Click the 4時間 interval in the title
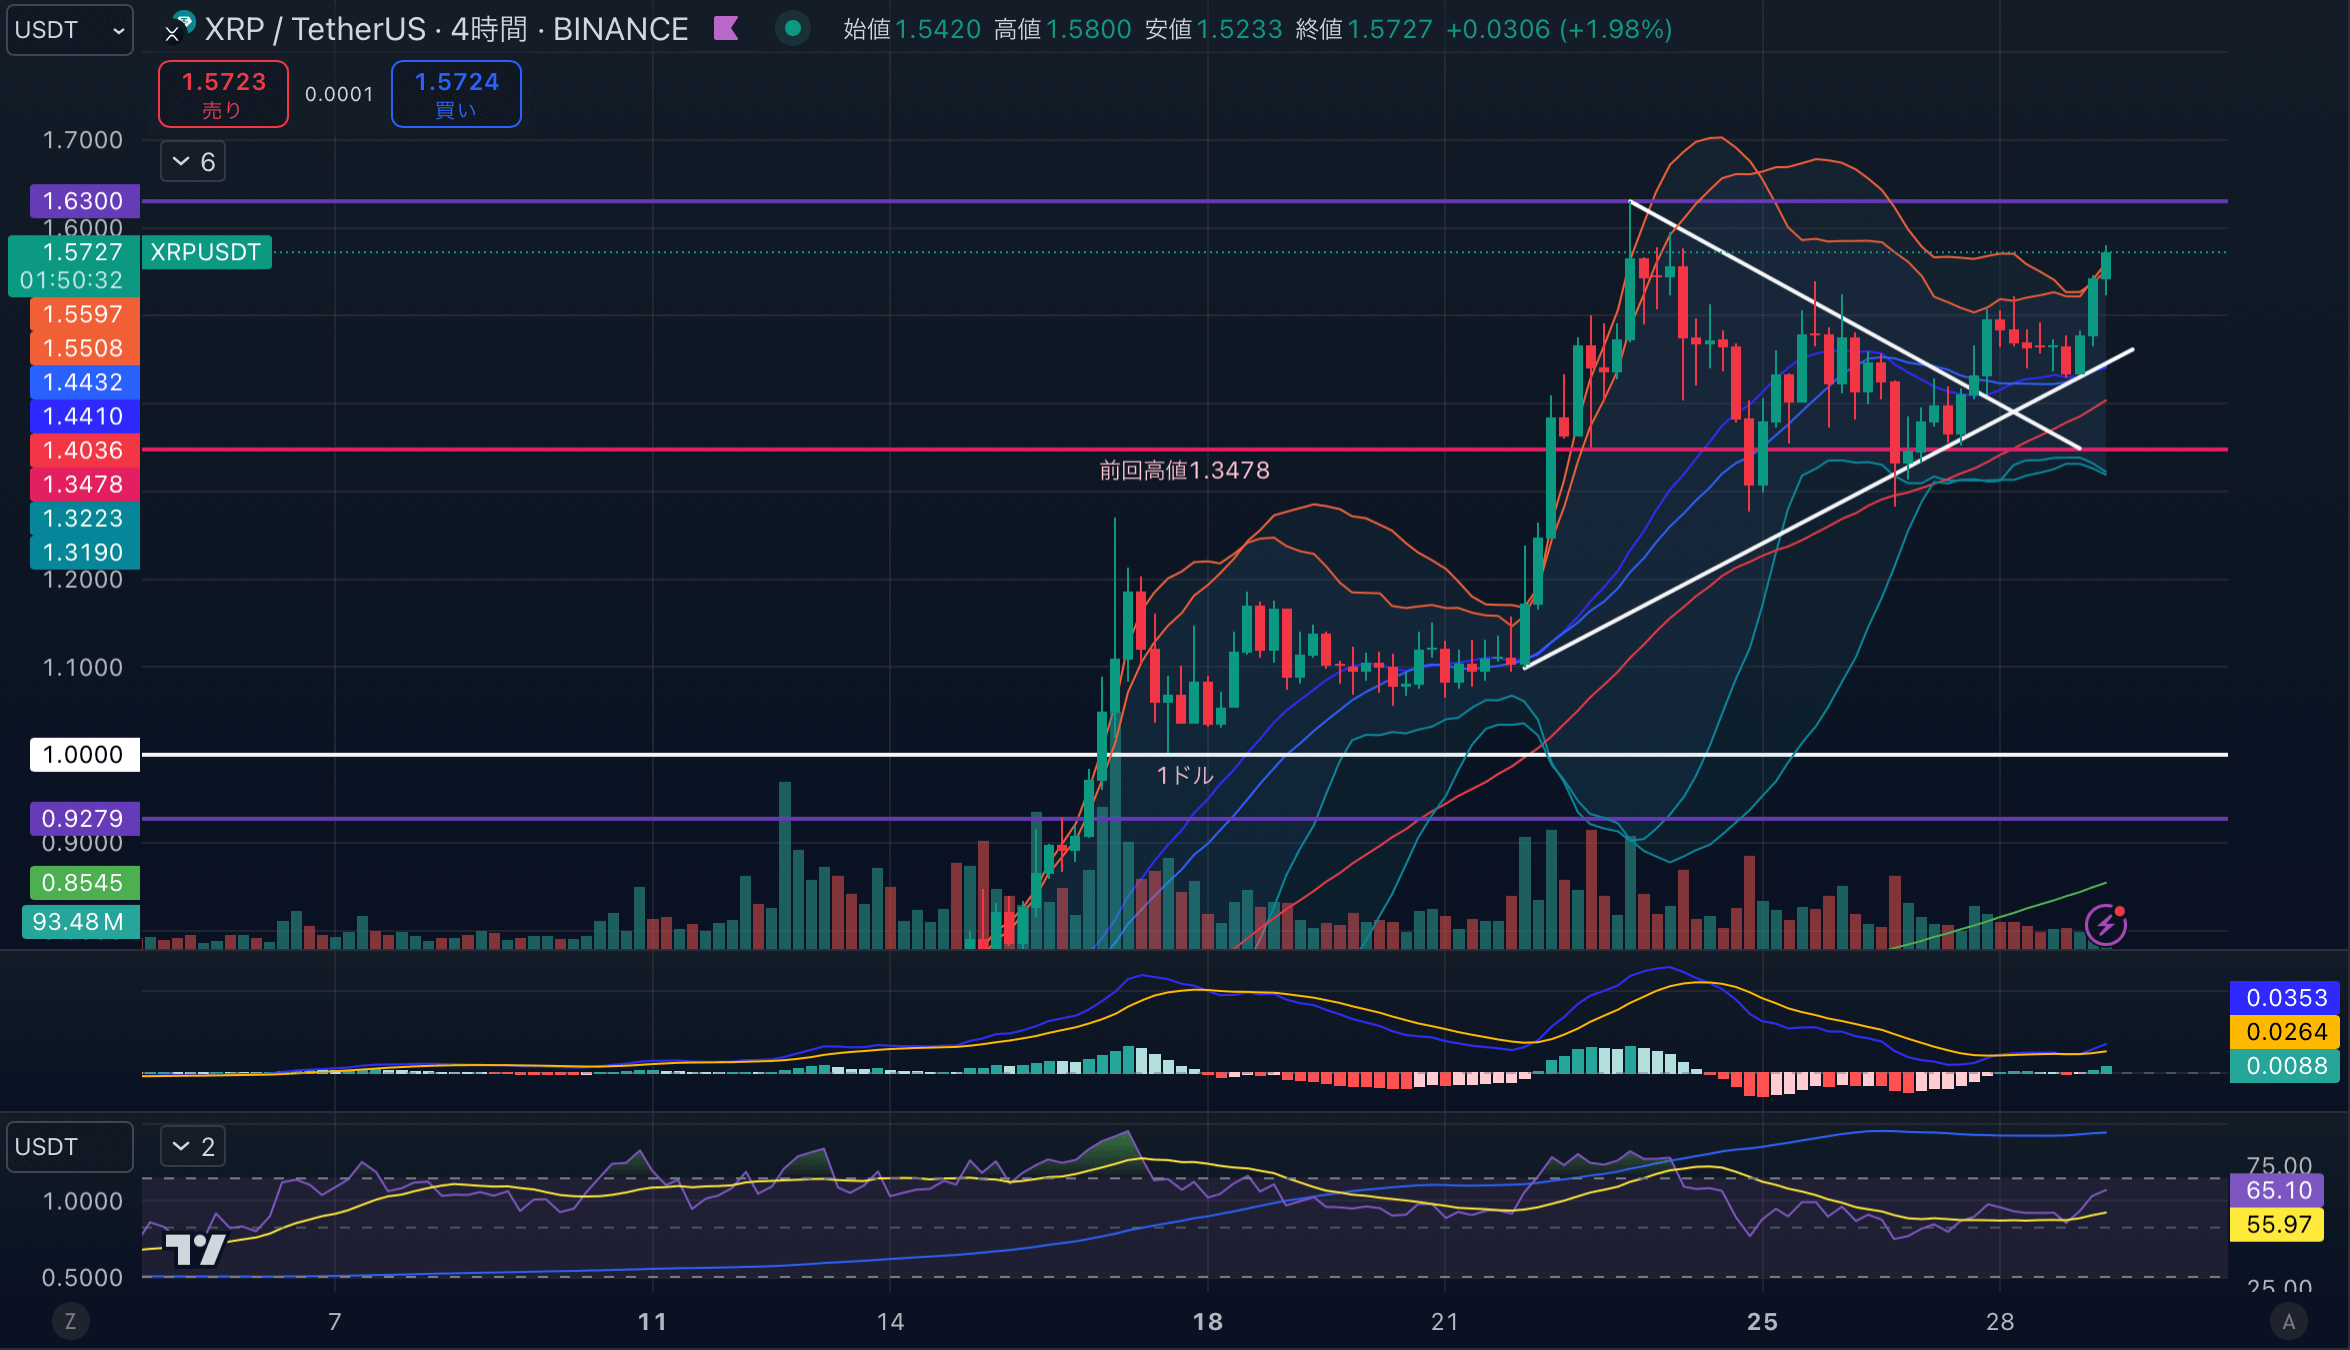Screen dimensions: 2350x1350 488,29
